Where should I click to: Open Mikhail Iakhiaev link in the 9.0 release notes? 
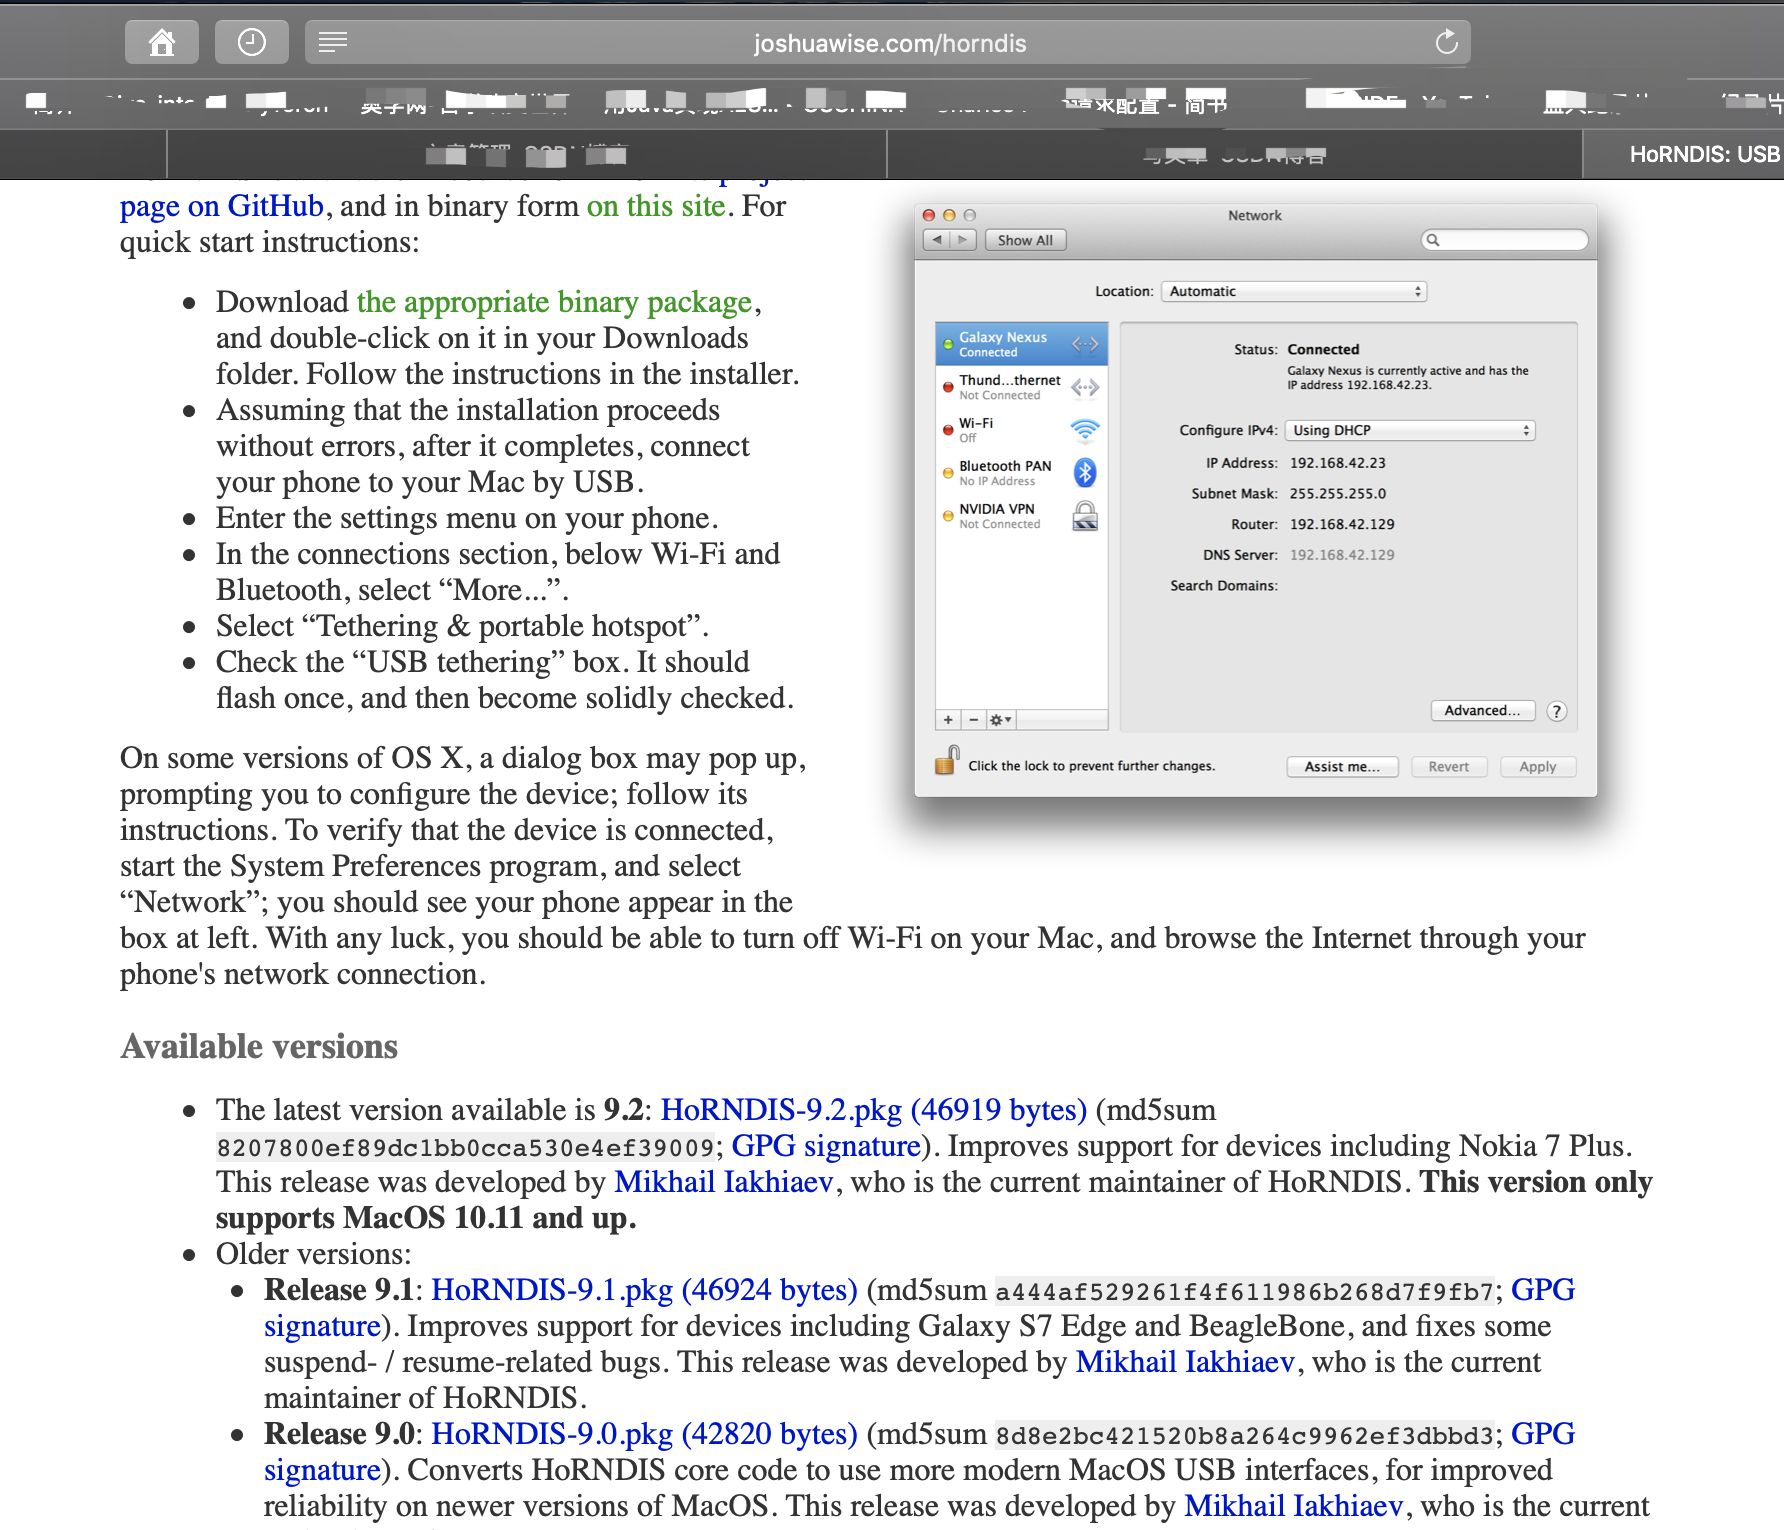click(x=1294, y=1506)
